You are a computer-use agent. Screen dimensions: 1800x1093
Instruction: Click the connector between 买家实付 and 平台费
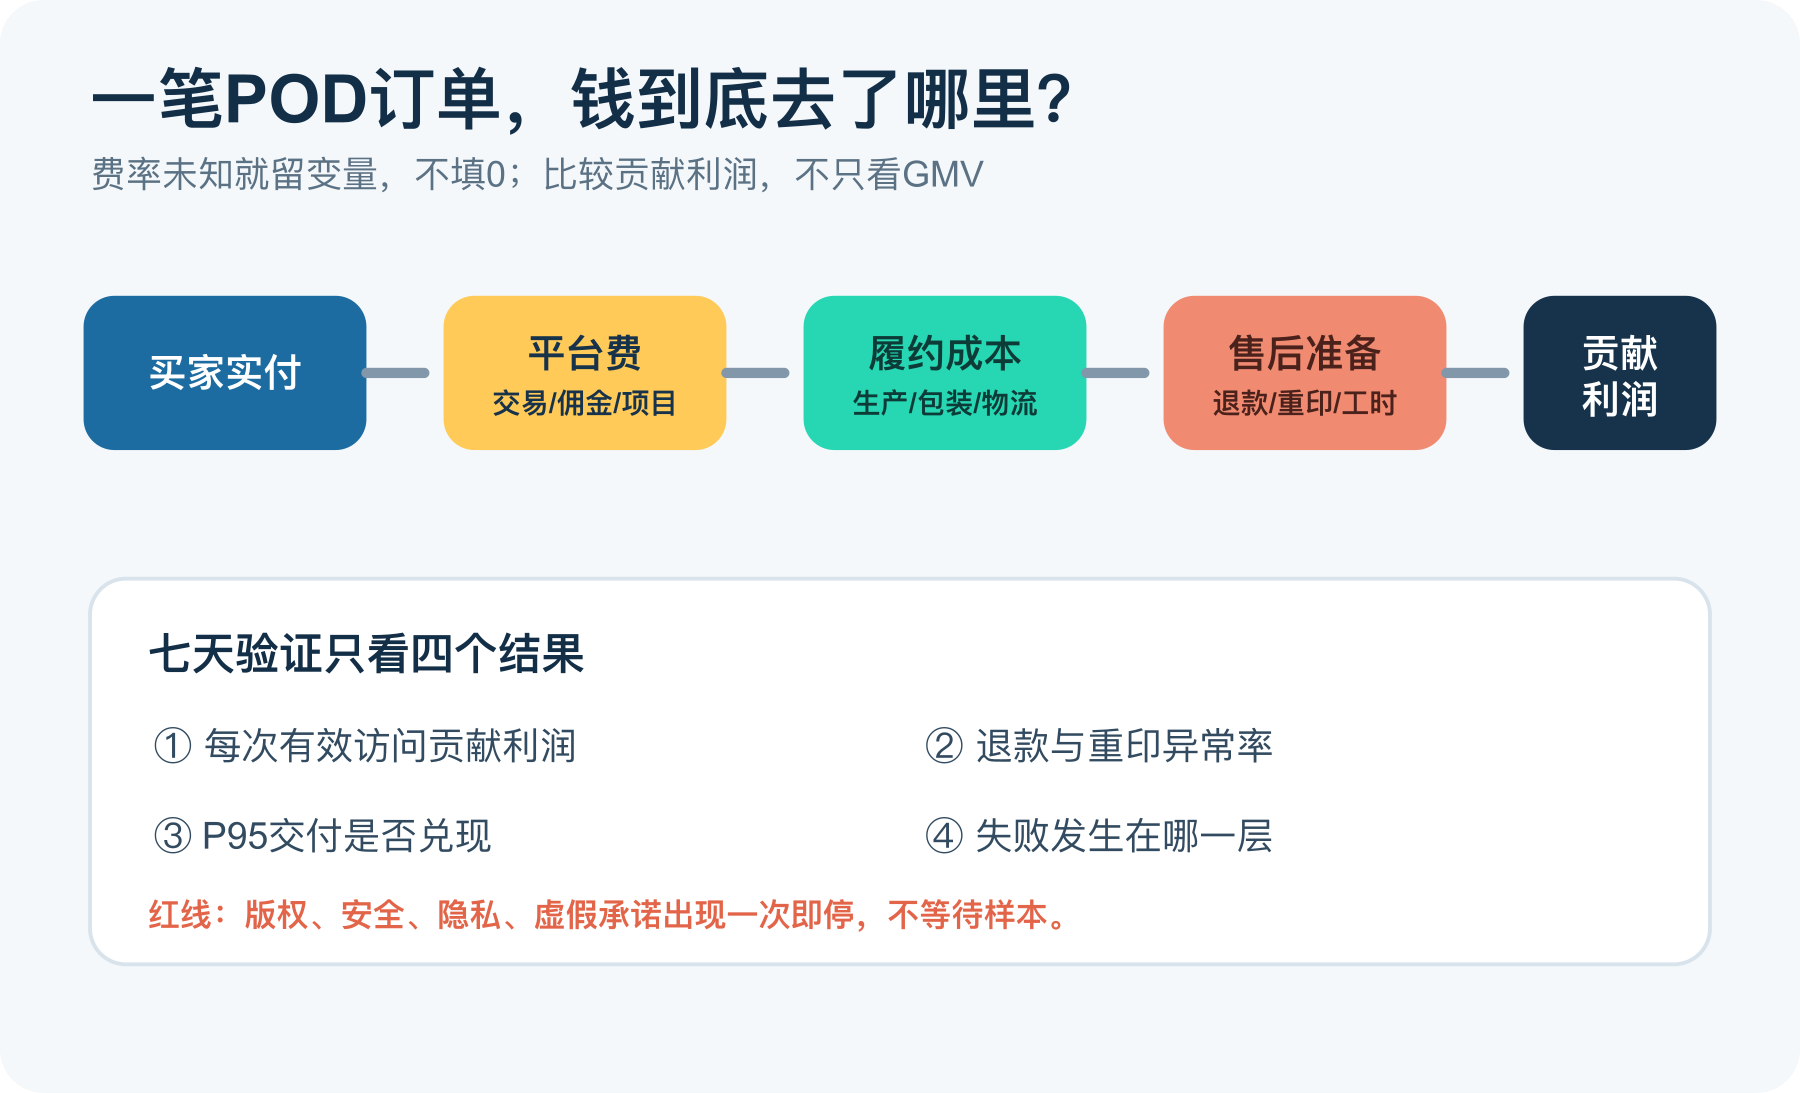pos(396,373)
